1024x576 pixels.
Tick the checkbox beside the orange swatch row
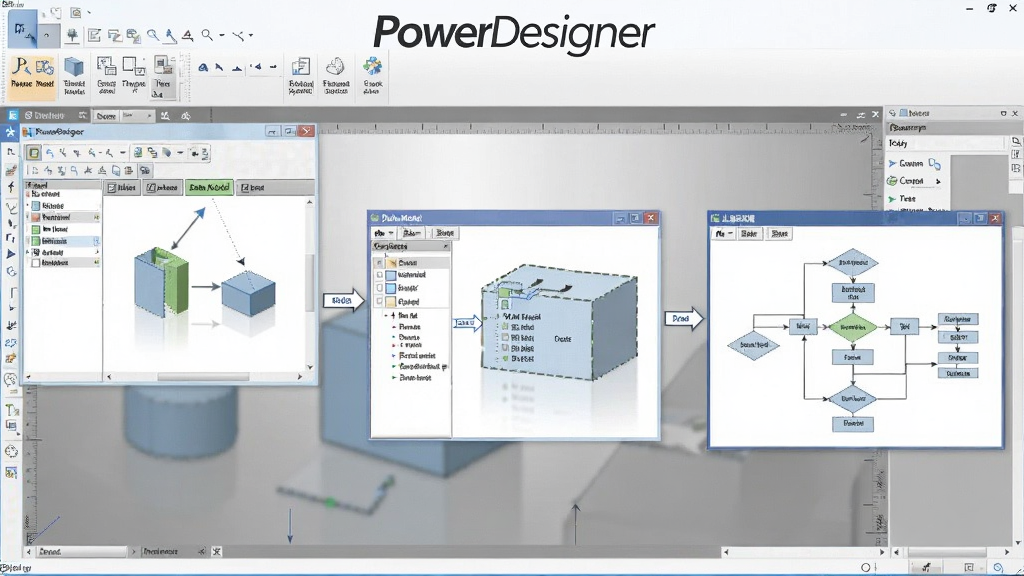point(379,263)
